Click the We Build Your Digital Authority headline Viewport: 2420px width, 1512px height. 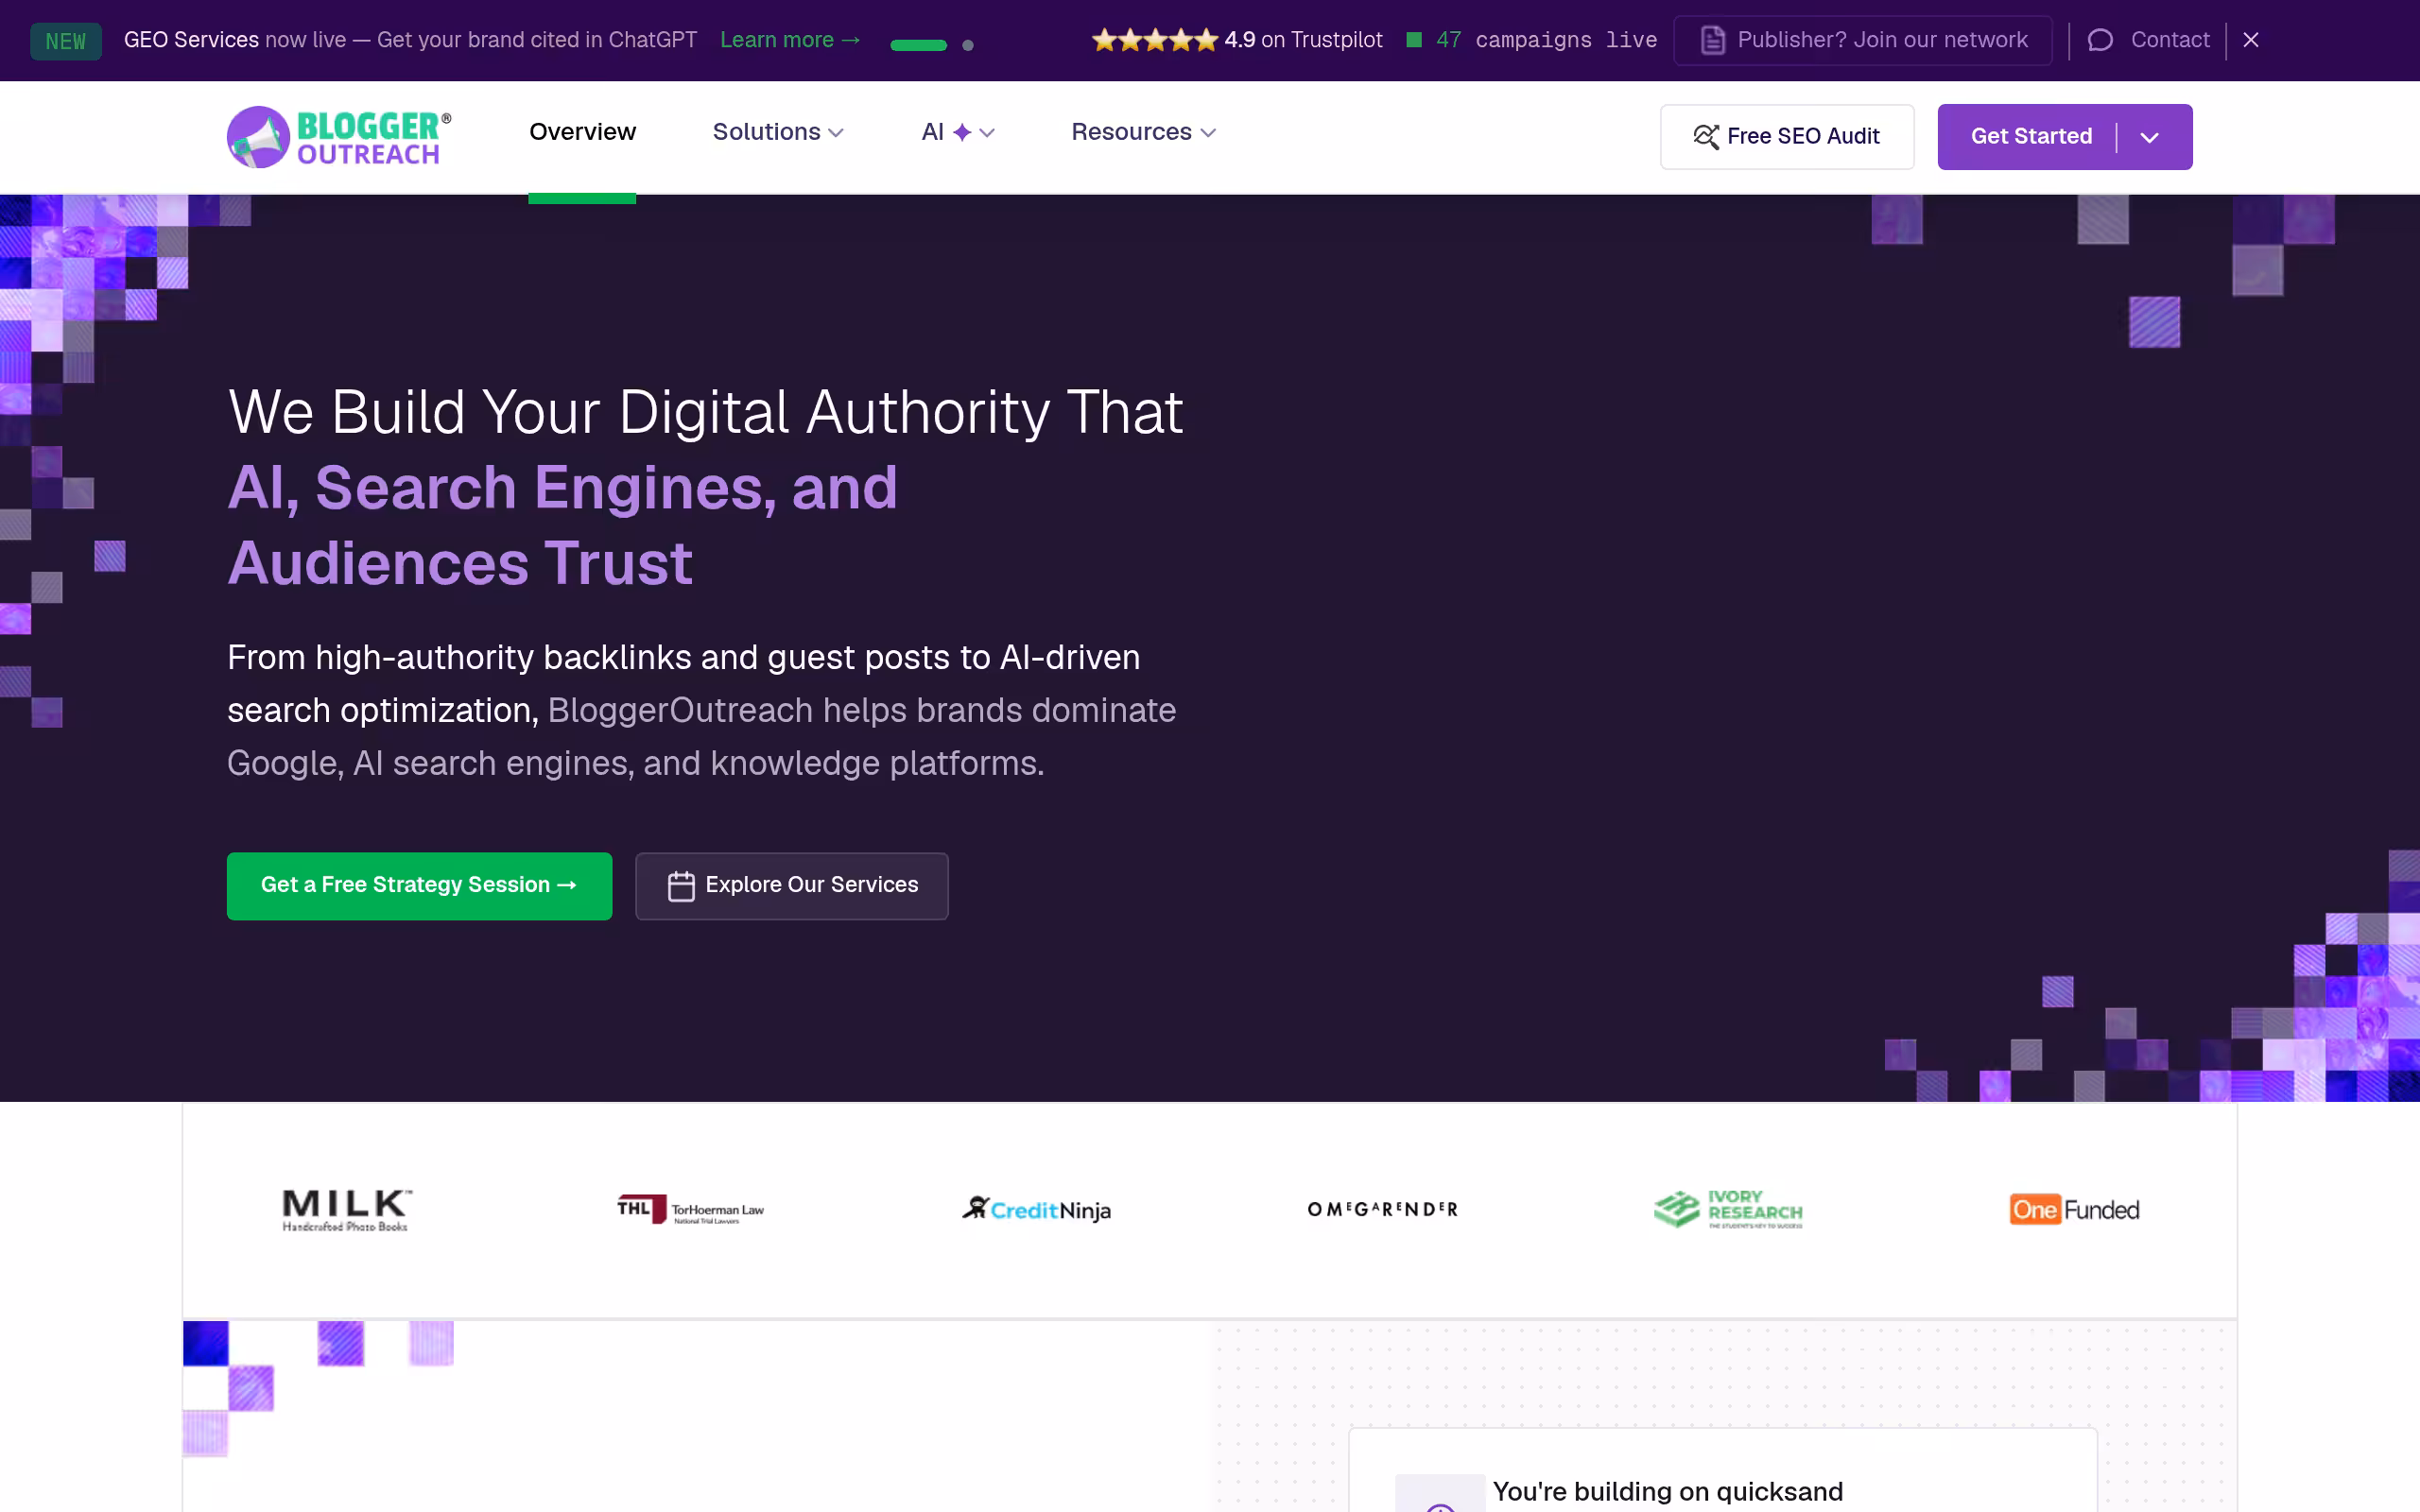point(705,488)
